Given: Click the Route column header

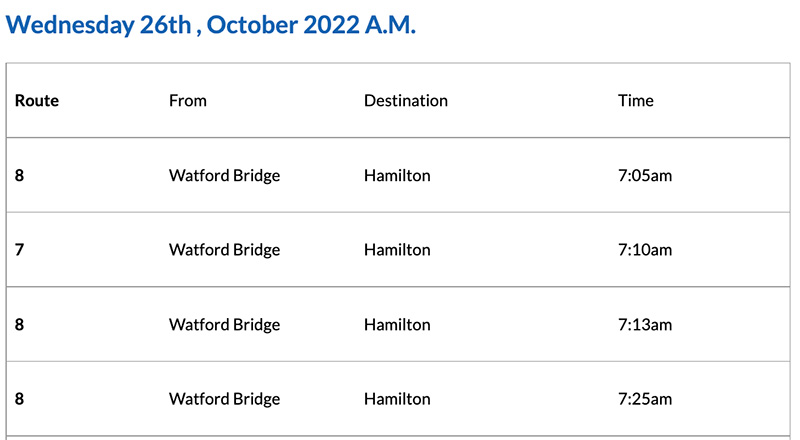Looking at the screenshot, I should click(x=37, y=100).
